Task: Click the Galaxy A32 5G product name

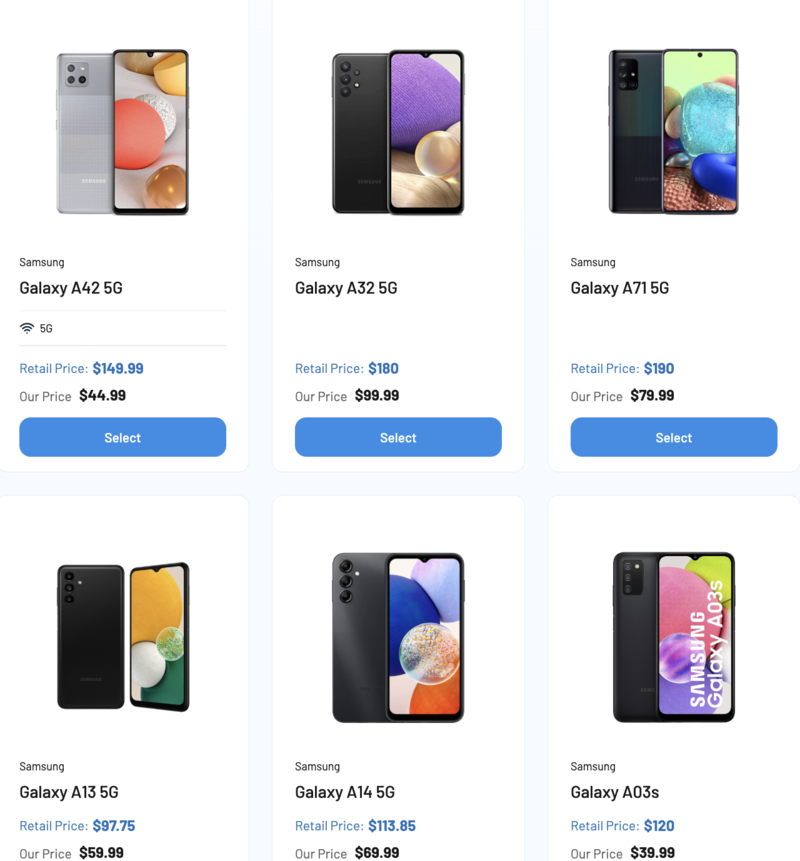Action: click(x=346, y=288)
